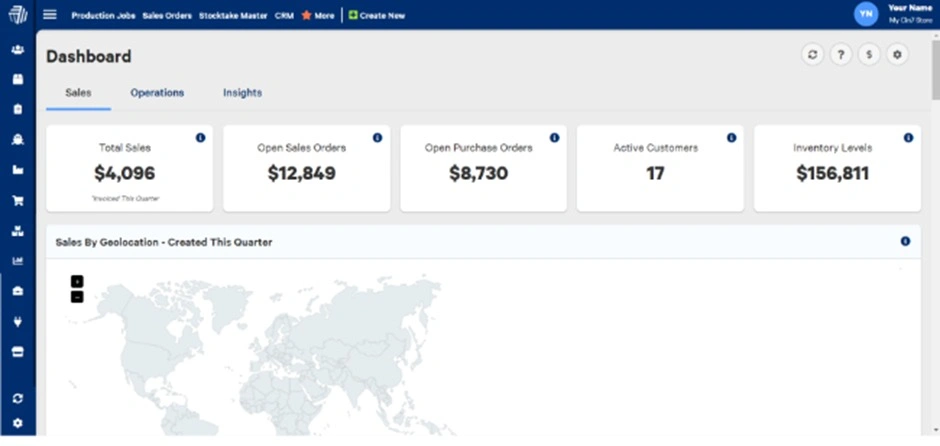This screenshot has height=446, width=940.
Task: Switch to the Insights tab
Action: click(242, 93)
